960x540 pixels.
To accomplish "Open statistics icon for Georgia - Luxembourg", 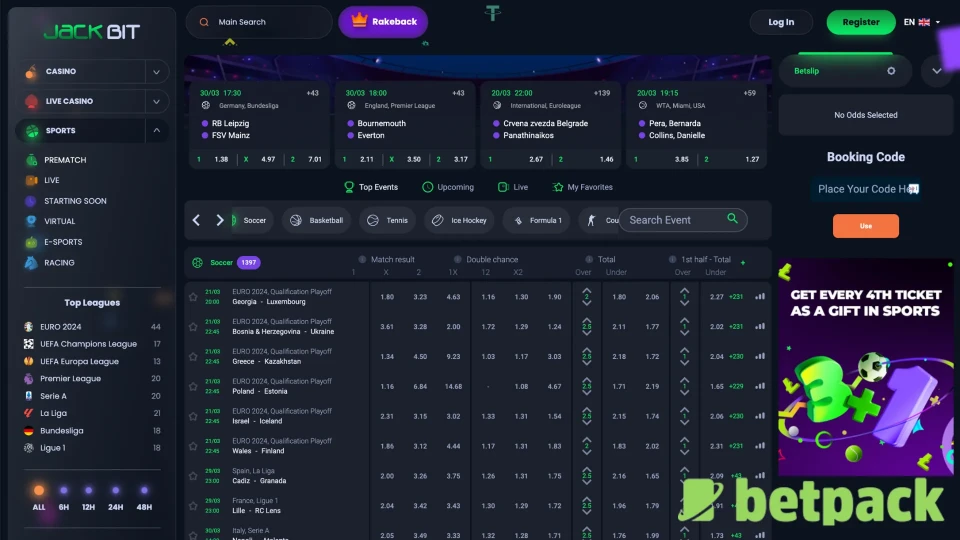I will pos(760,297).
